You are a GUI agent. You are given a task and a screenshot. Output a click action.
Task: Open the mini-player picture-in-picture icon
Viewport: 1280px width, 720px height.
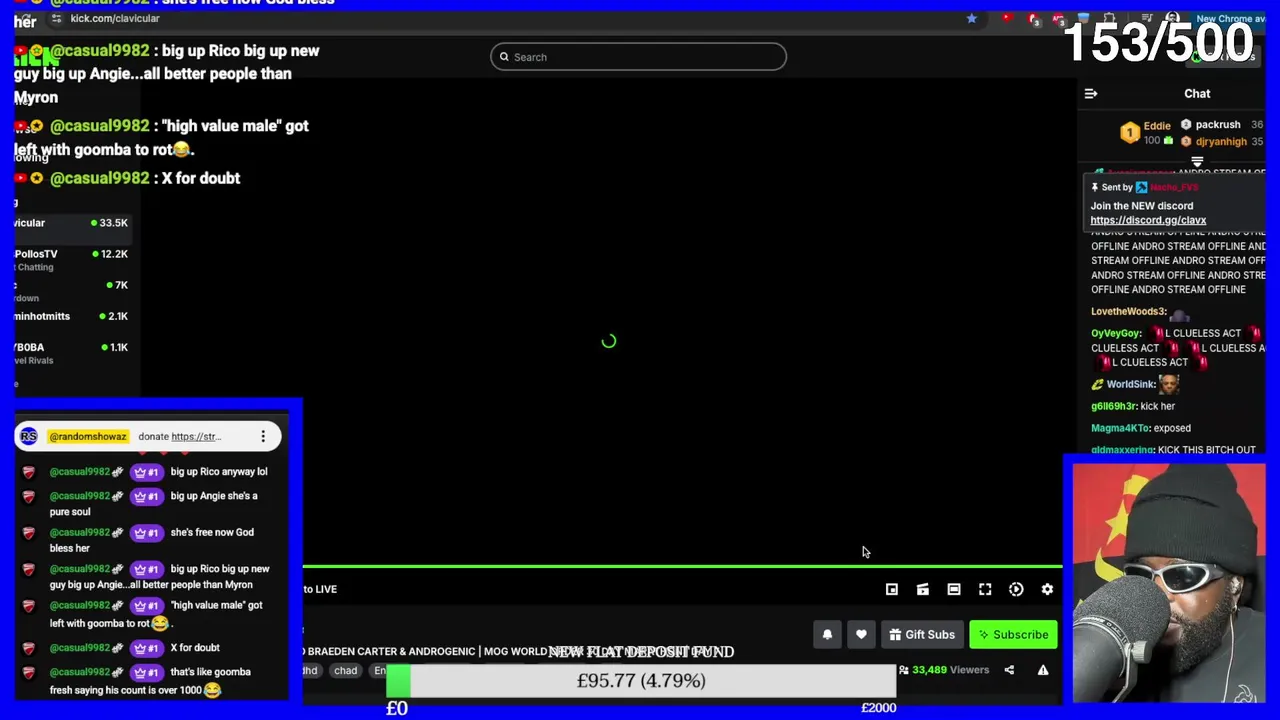pos(892,590)
